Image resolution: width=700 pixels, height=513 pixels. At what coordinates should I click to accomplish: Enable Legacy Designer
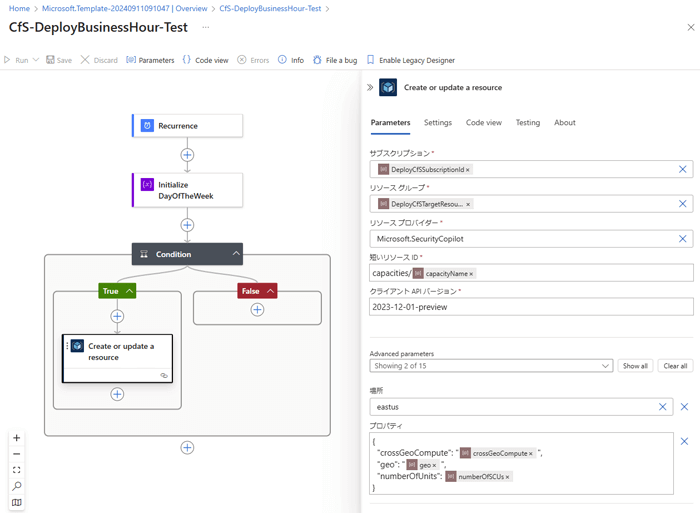click(411, 60)
